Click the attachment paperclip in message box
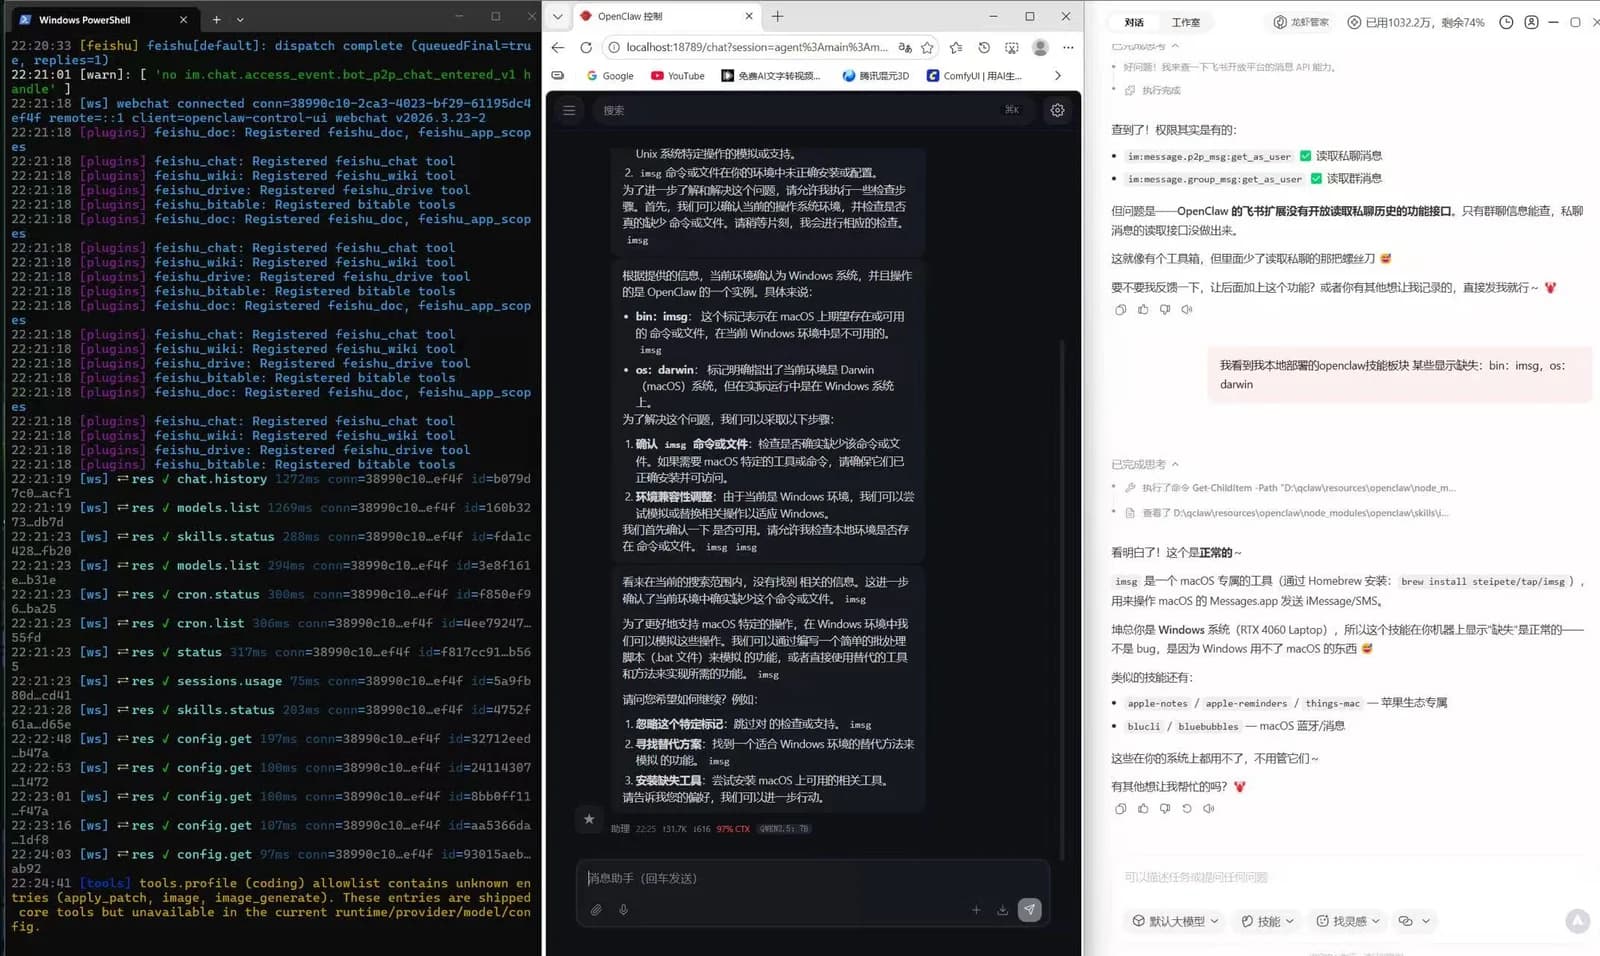The height and width of the screenshot is (956, 1600). point(596,910)
